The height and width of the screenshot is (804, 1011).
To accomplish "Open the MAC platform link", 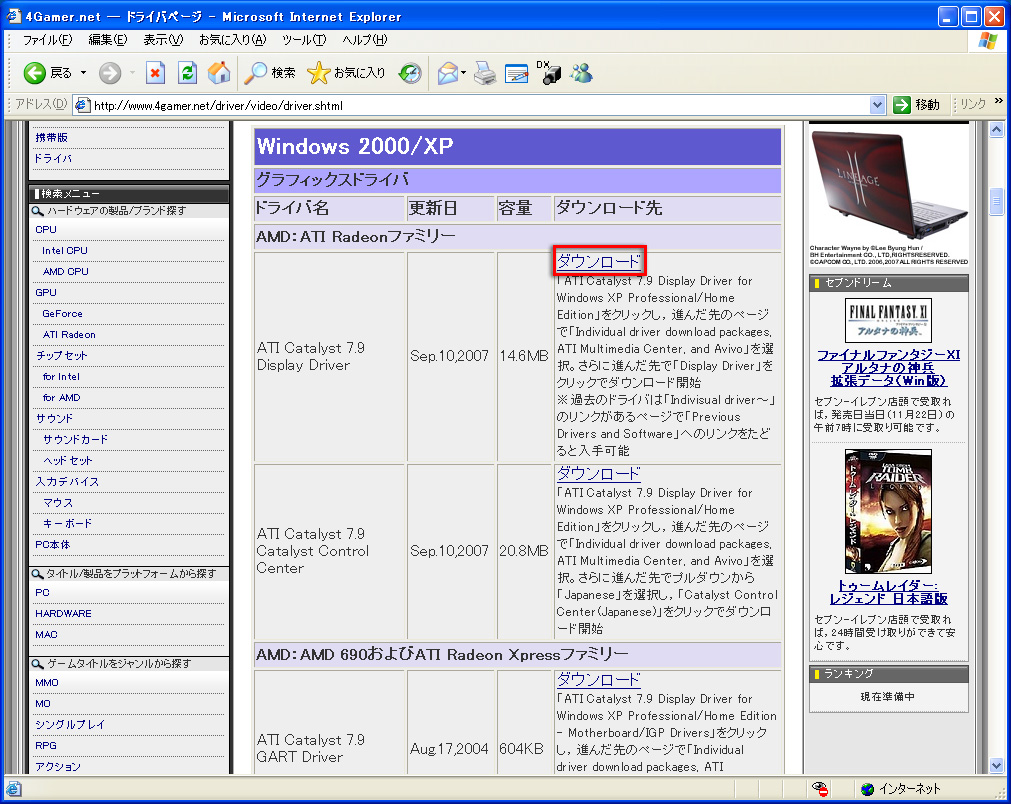I will pyautogui.click(x=46, y=634).
